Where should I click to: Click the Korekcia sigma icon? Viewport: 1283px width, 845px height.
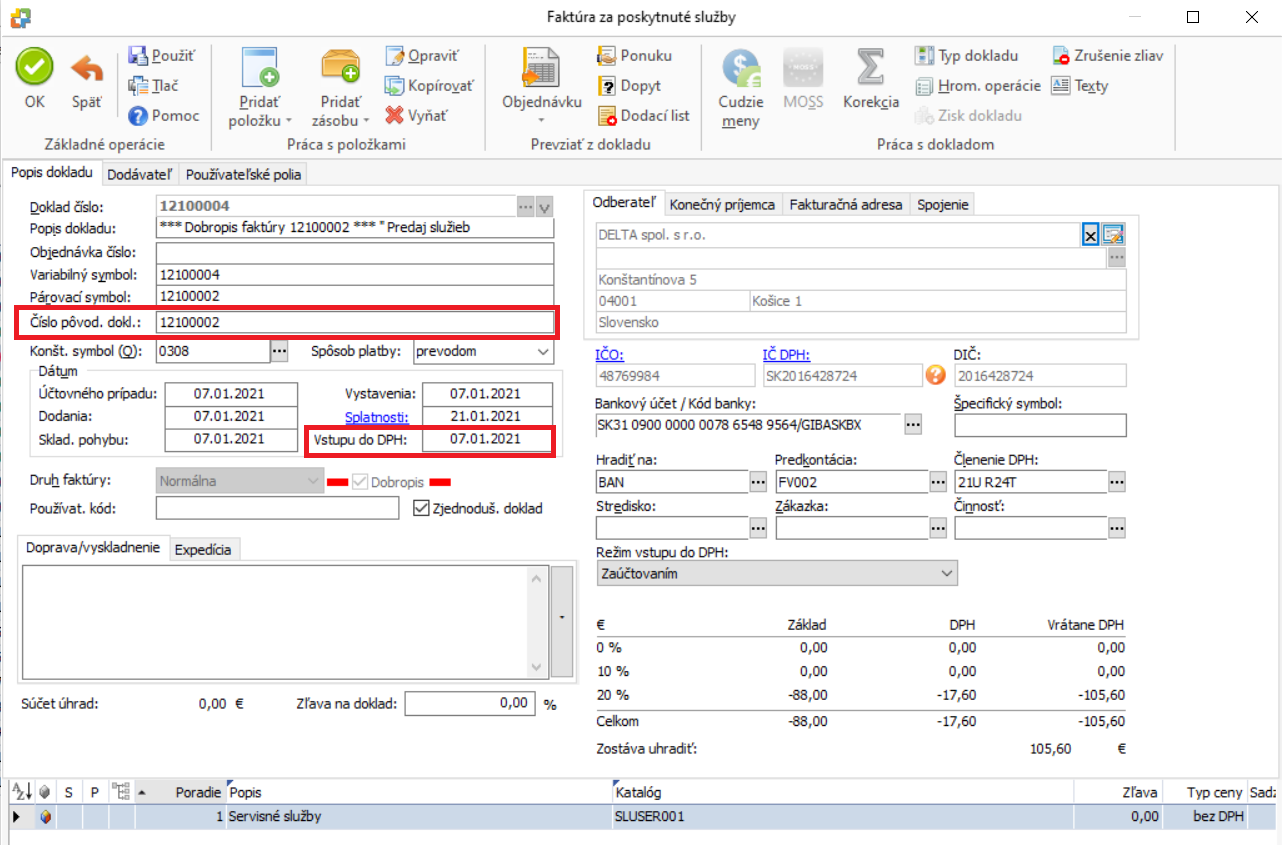coord(870,70)
